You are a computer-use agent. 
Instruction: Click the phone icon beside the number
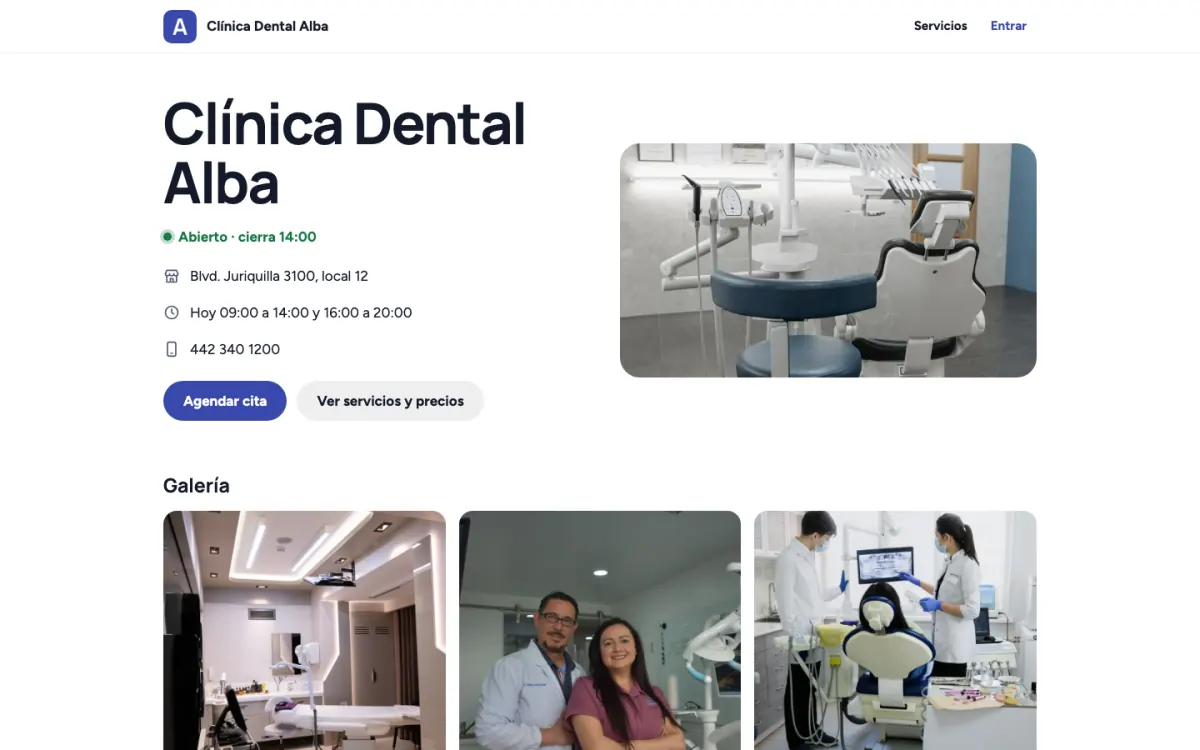(171, 349)
